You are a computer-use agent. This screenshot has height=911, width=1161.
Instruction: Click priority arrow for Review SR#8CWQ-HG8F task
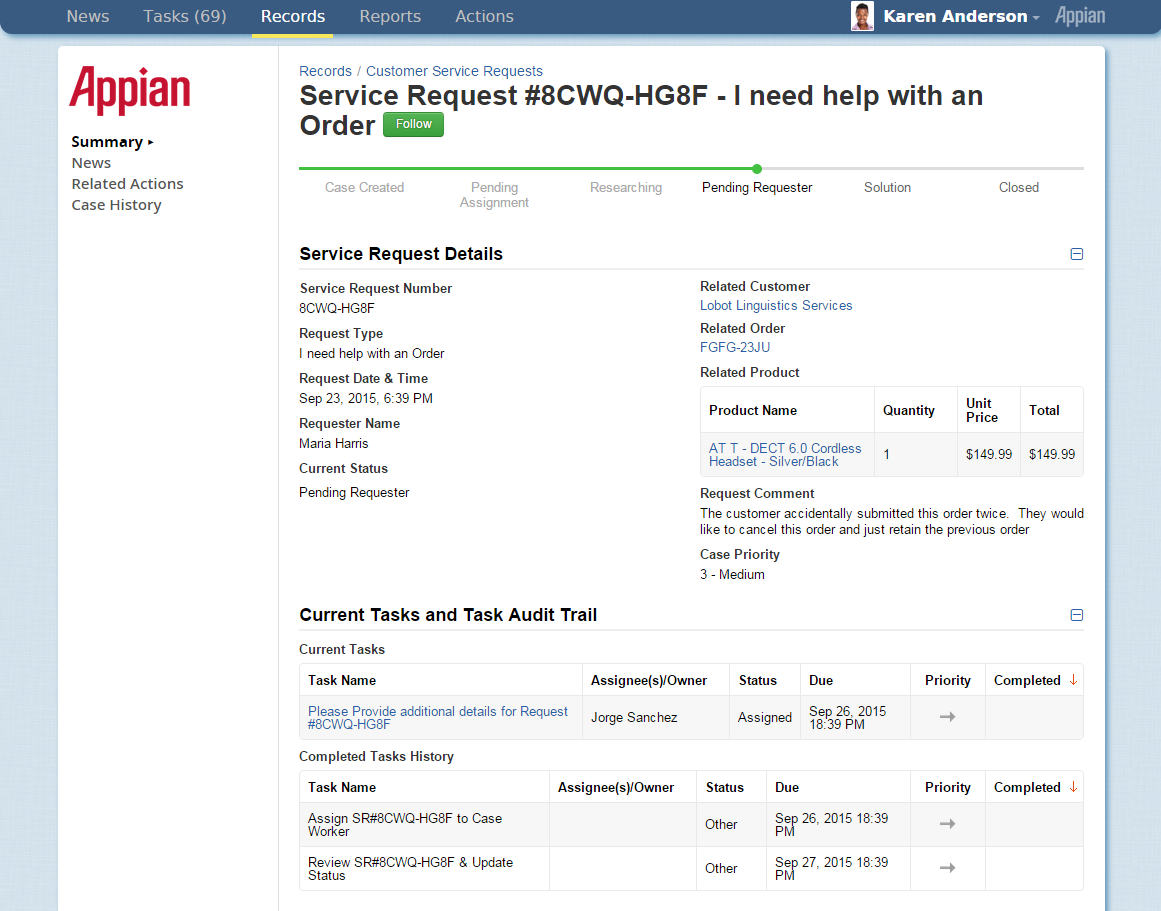click(947, 868)
